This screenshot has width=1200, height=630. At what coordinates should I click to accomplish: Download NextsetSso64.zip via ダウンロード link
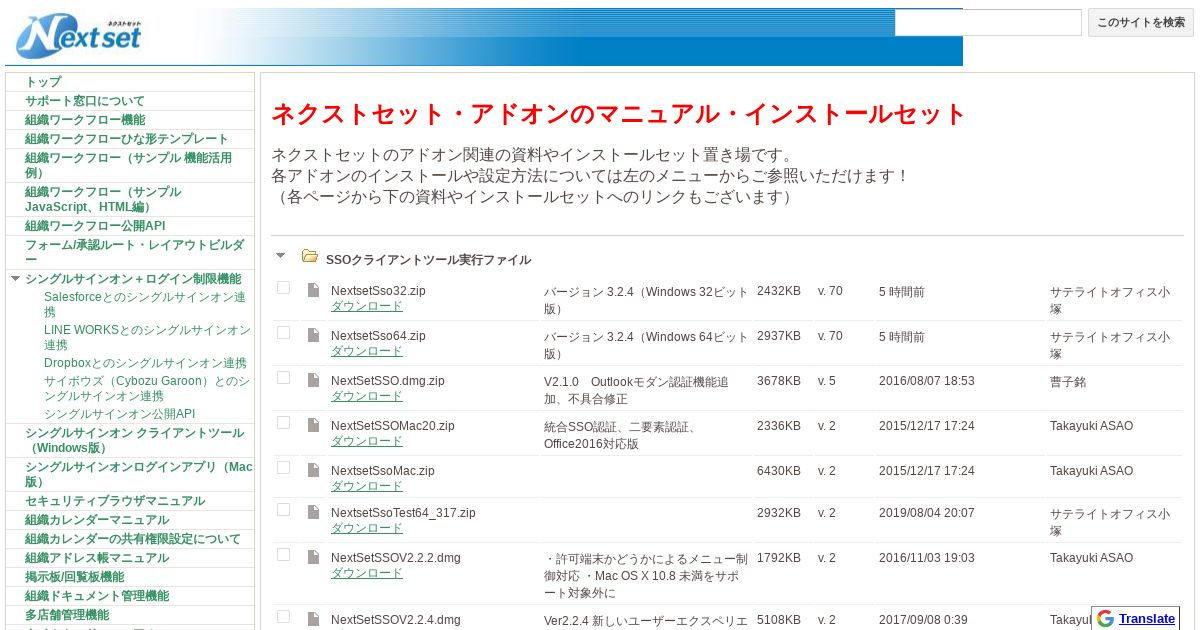[367, 351]
